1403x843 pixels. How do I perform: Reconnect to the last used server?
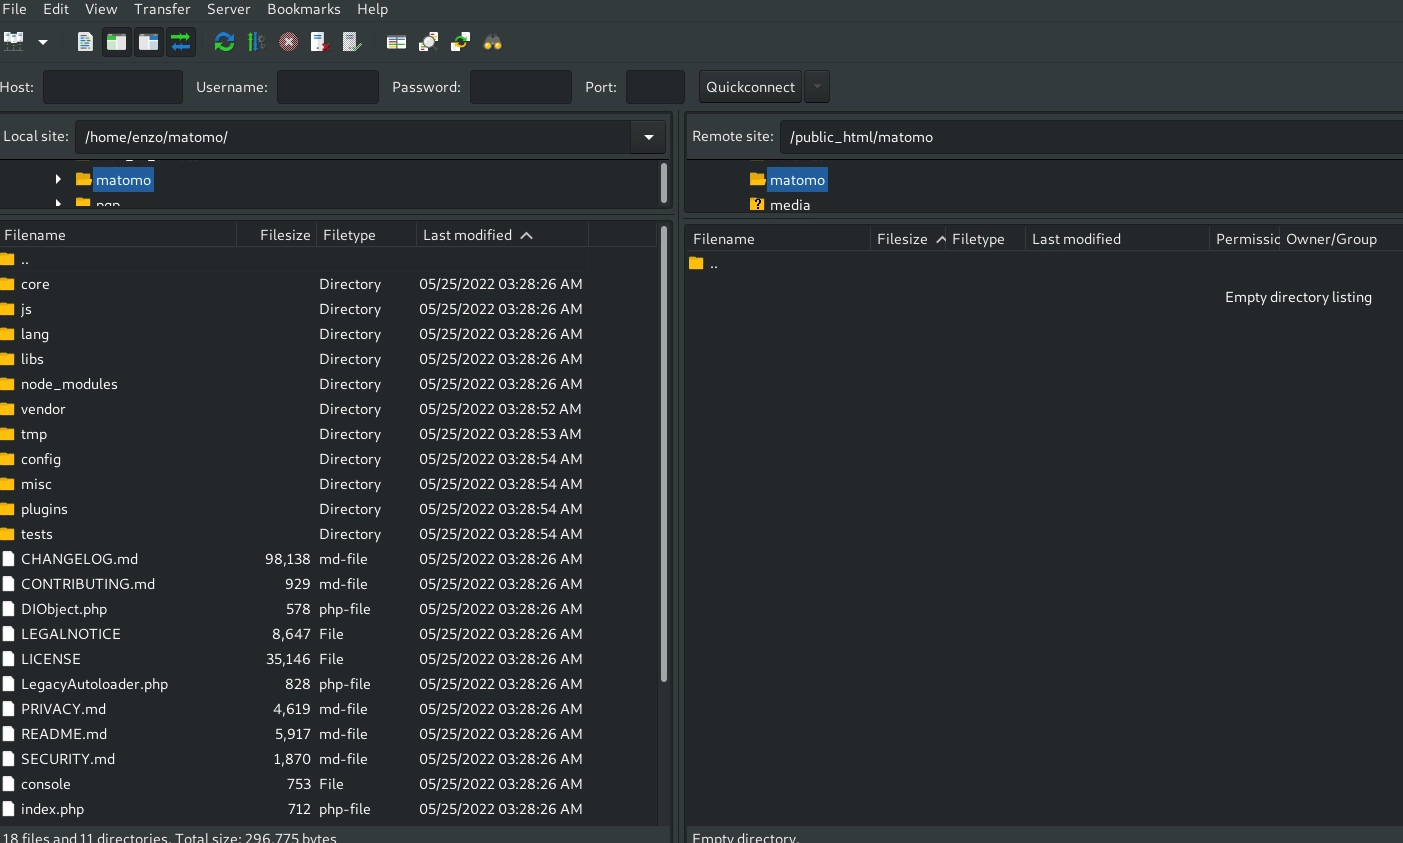tap(352, 42)
